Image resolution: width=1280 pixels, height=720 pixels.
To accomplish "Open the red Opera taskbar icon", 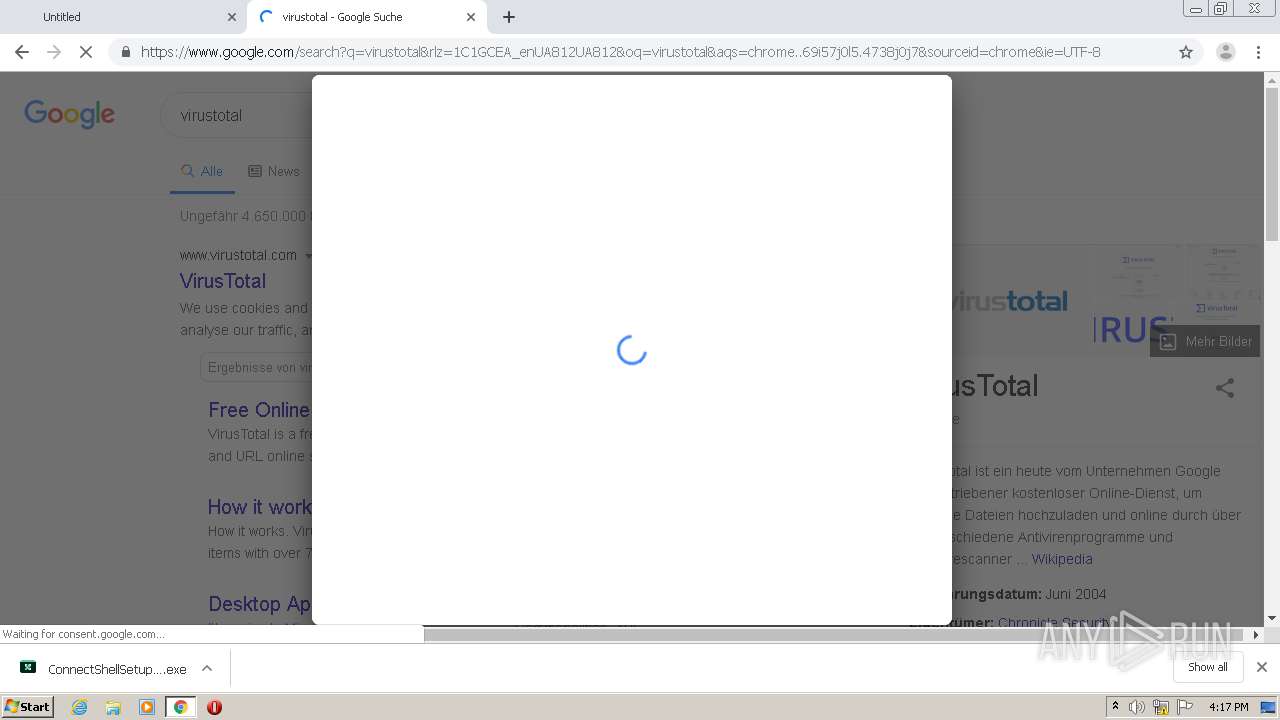I will [x=214, y=707].
